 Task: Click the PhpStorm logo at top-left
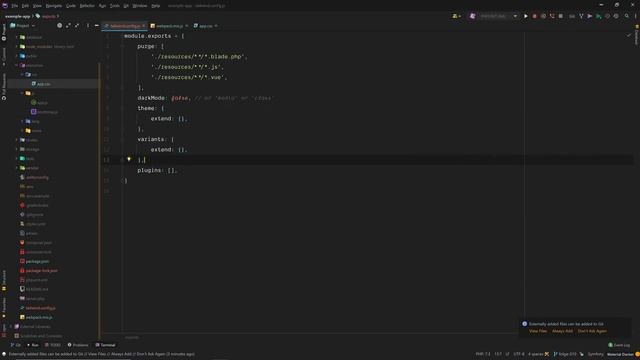(x=5, y=5)
